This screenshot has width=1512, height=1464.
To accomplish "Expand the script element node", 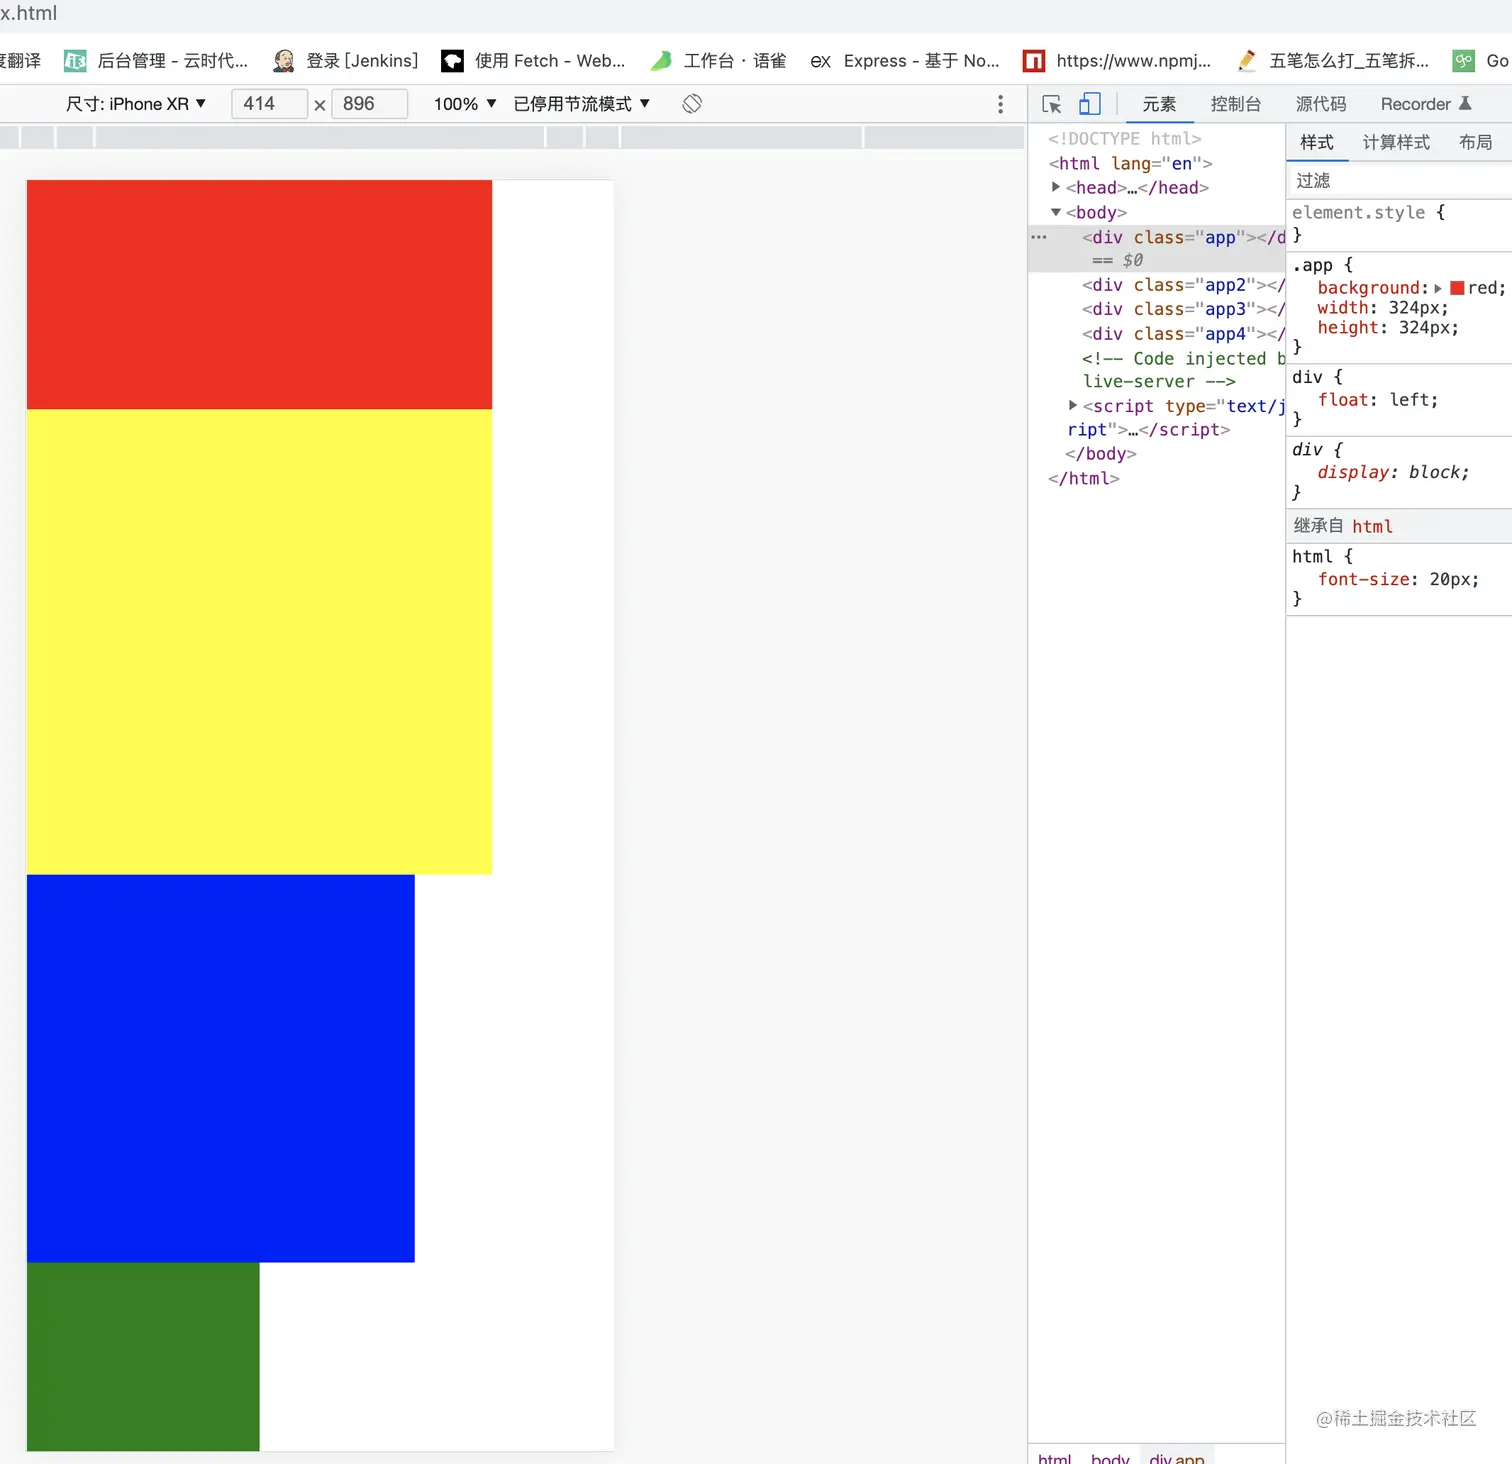I will [x=1073, y=405].
